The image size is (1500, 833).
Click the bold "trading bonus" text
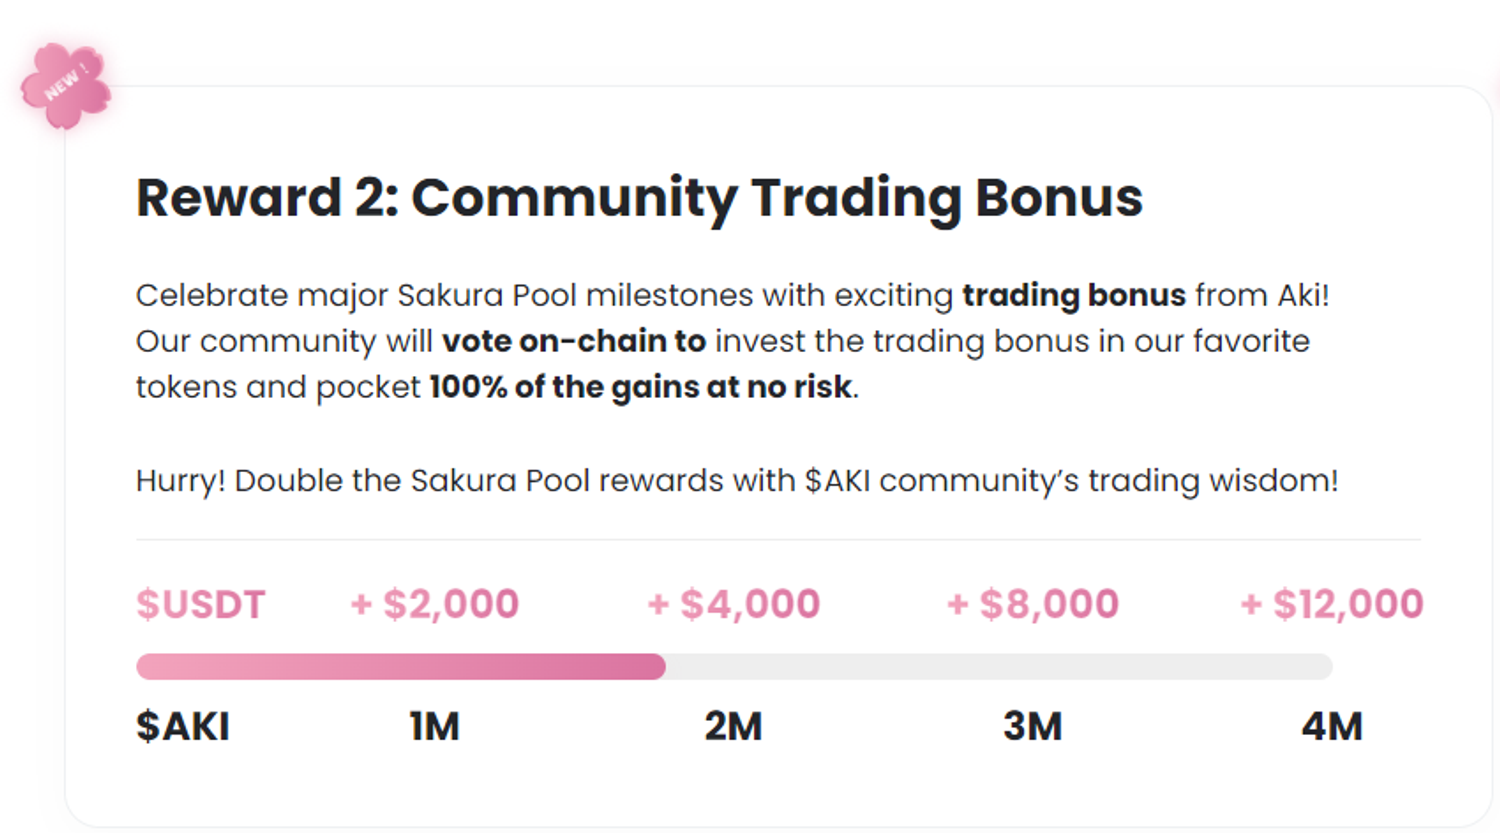click(1073, 296)
